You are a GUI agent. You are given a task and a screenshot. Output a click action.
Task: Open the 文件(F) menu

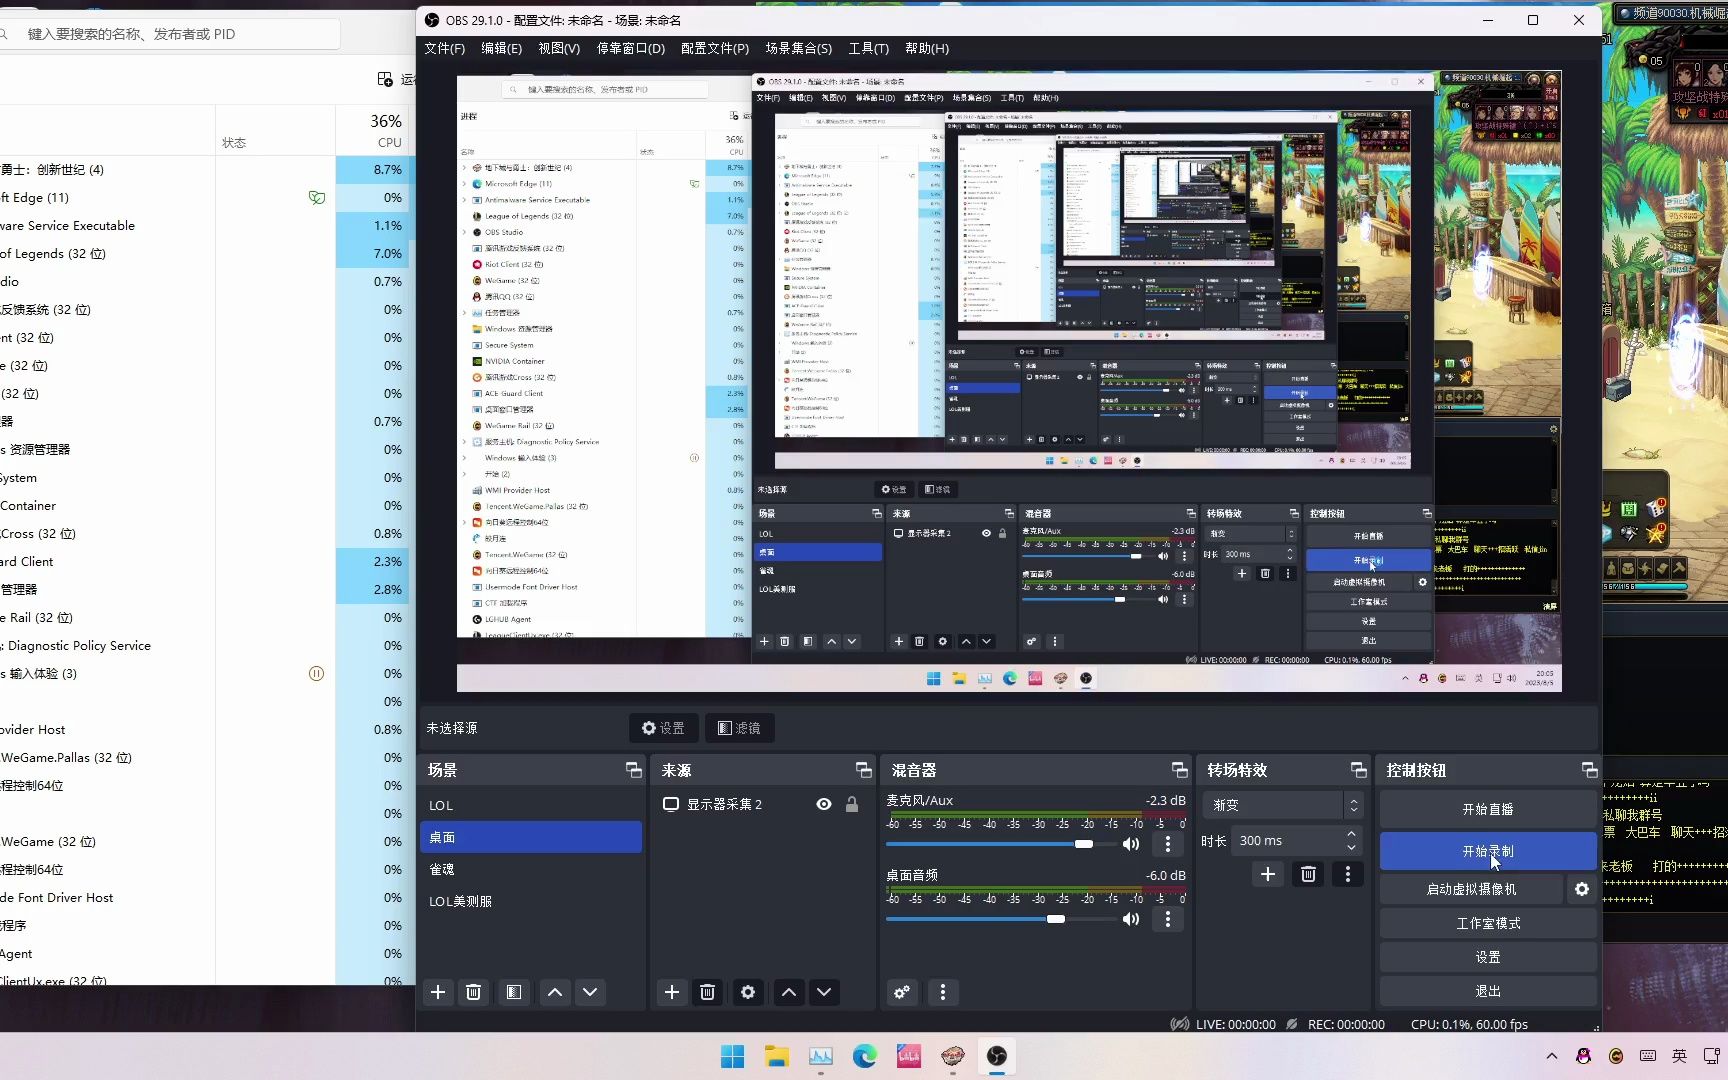tap(445, 48)
